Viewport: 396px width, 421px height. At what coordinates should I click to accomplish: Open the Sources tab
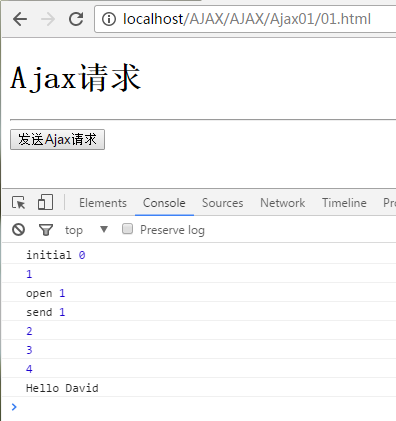222,203
